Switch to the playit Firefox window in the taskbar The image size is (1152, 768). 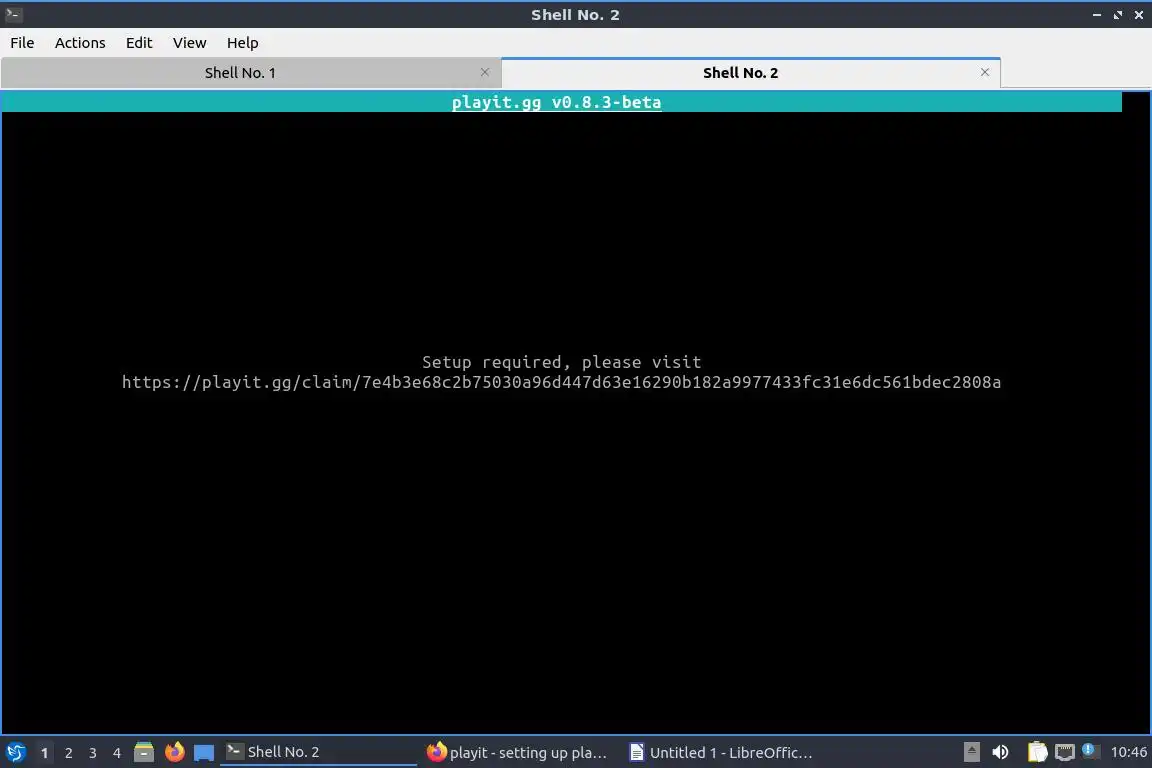[518, 752]
